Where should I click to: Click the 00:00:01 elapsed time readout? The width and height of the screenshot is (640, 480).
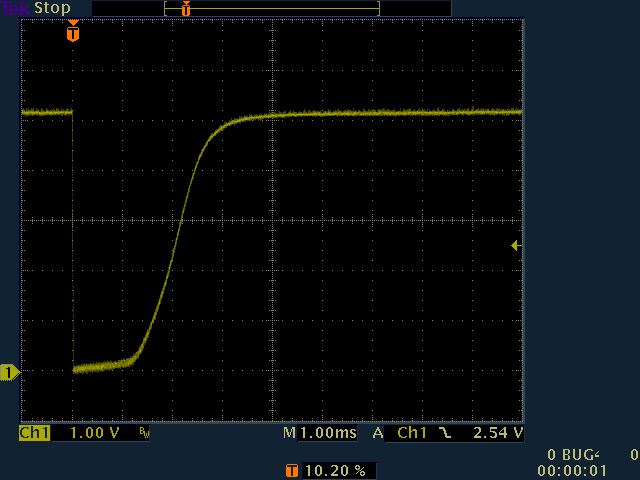(x=572, y=470)
